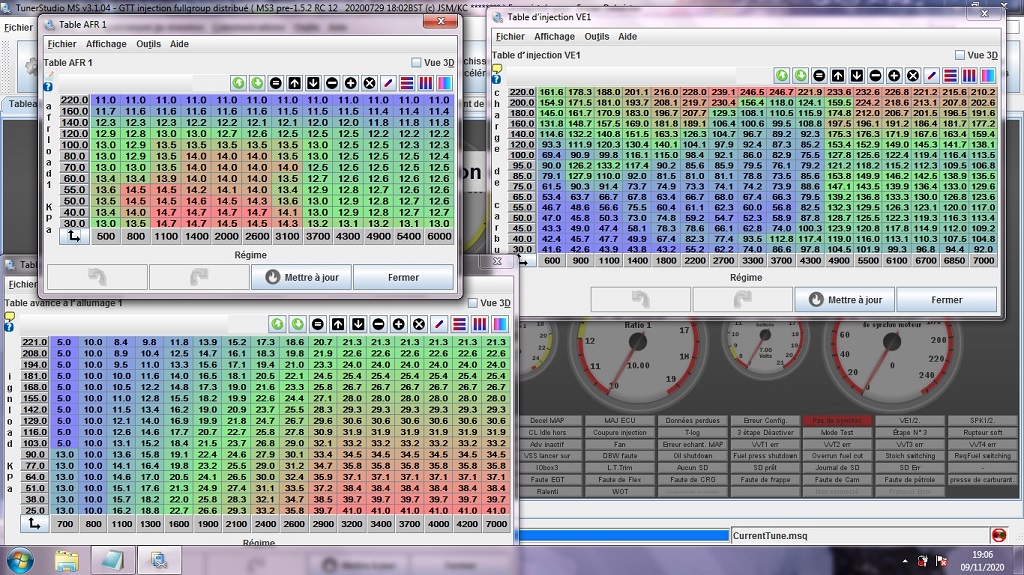The height and width of the screenshot is (575, 1024).
Task: Select the 220.0 / 500 cell in AFR table
Action: pos(105,101)
